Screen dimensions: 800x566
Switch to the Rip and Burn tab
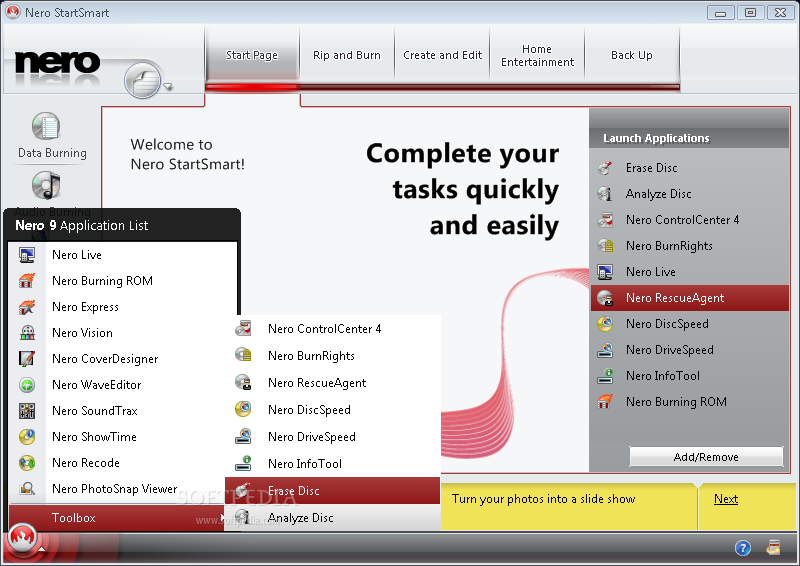[347, 56]
